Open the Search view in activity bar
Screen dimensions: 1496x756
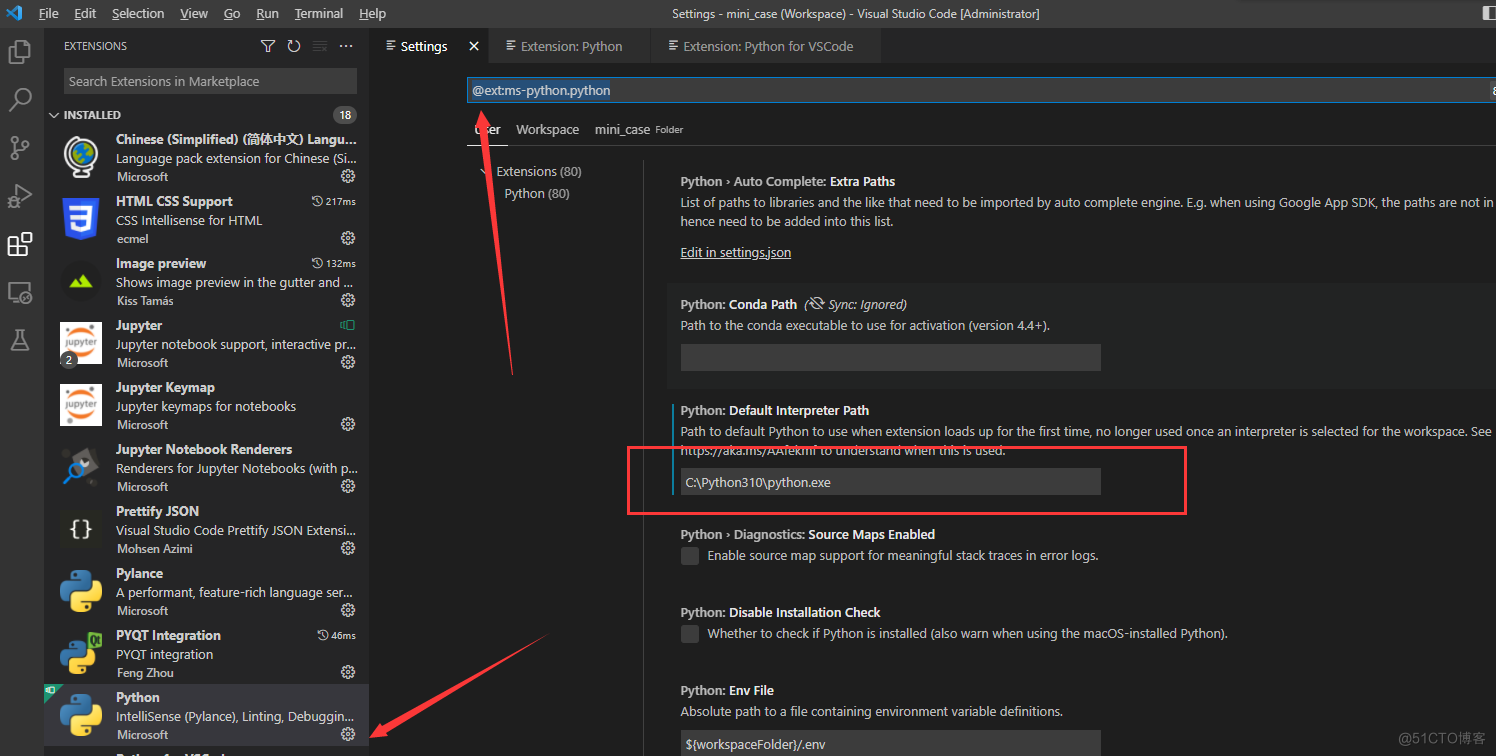pyautogui.click(x=20, y=100)
